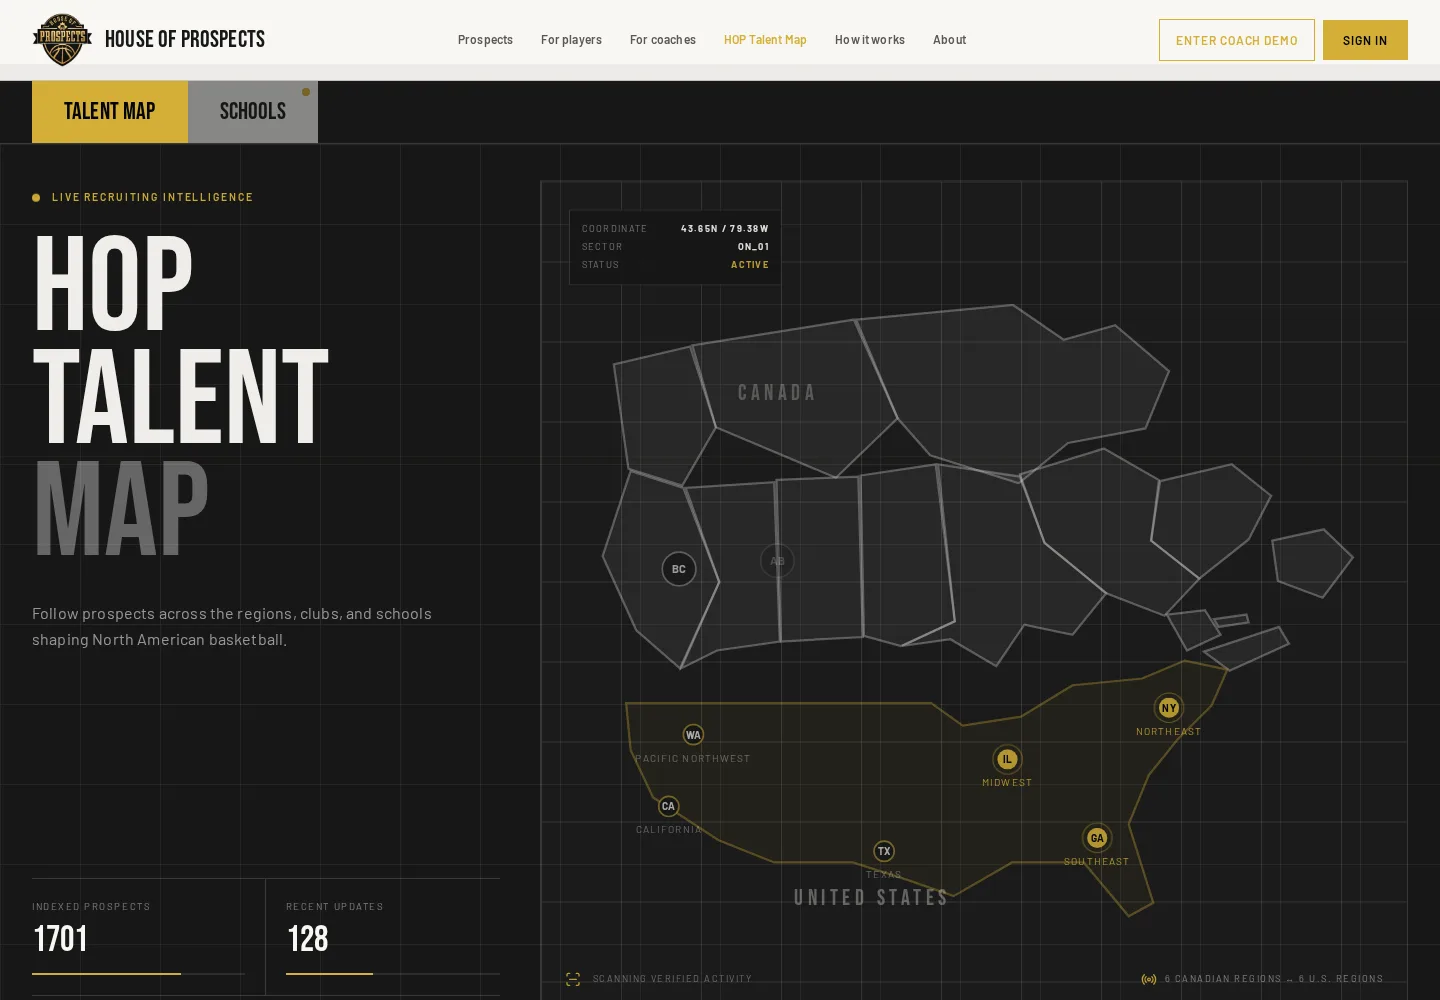Open the For coaches nav item

(663, 40)
